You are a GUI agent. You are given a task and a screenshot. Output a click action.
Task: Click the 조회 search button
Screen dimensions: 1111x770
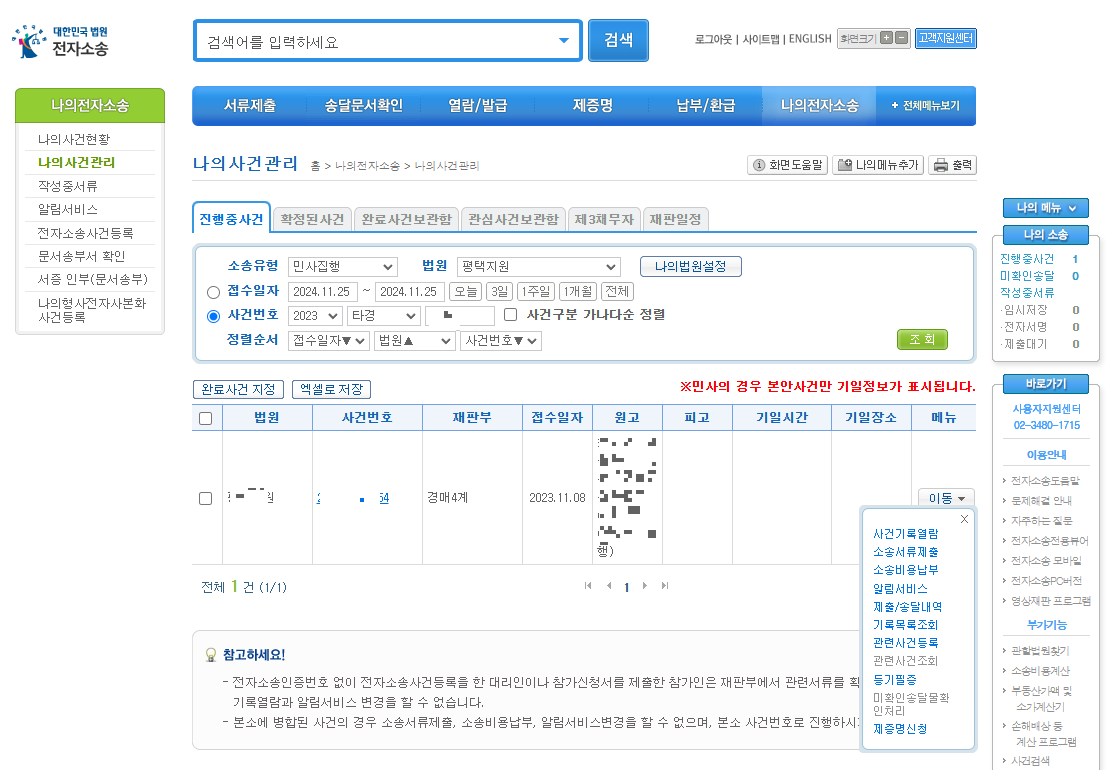[x=921, y=340]
